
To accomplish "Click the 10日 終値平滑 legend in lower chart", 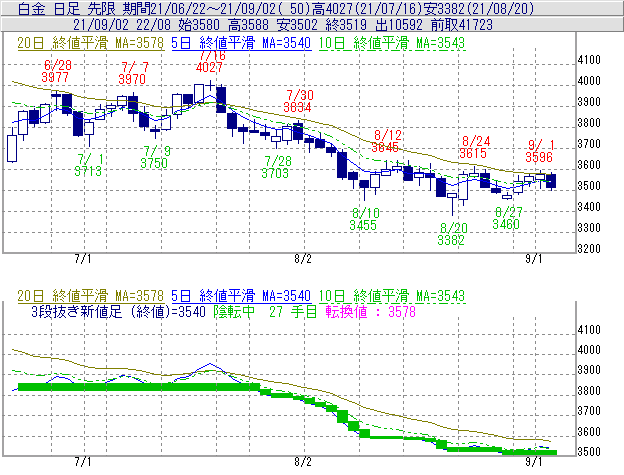I will tap(392, 296).
